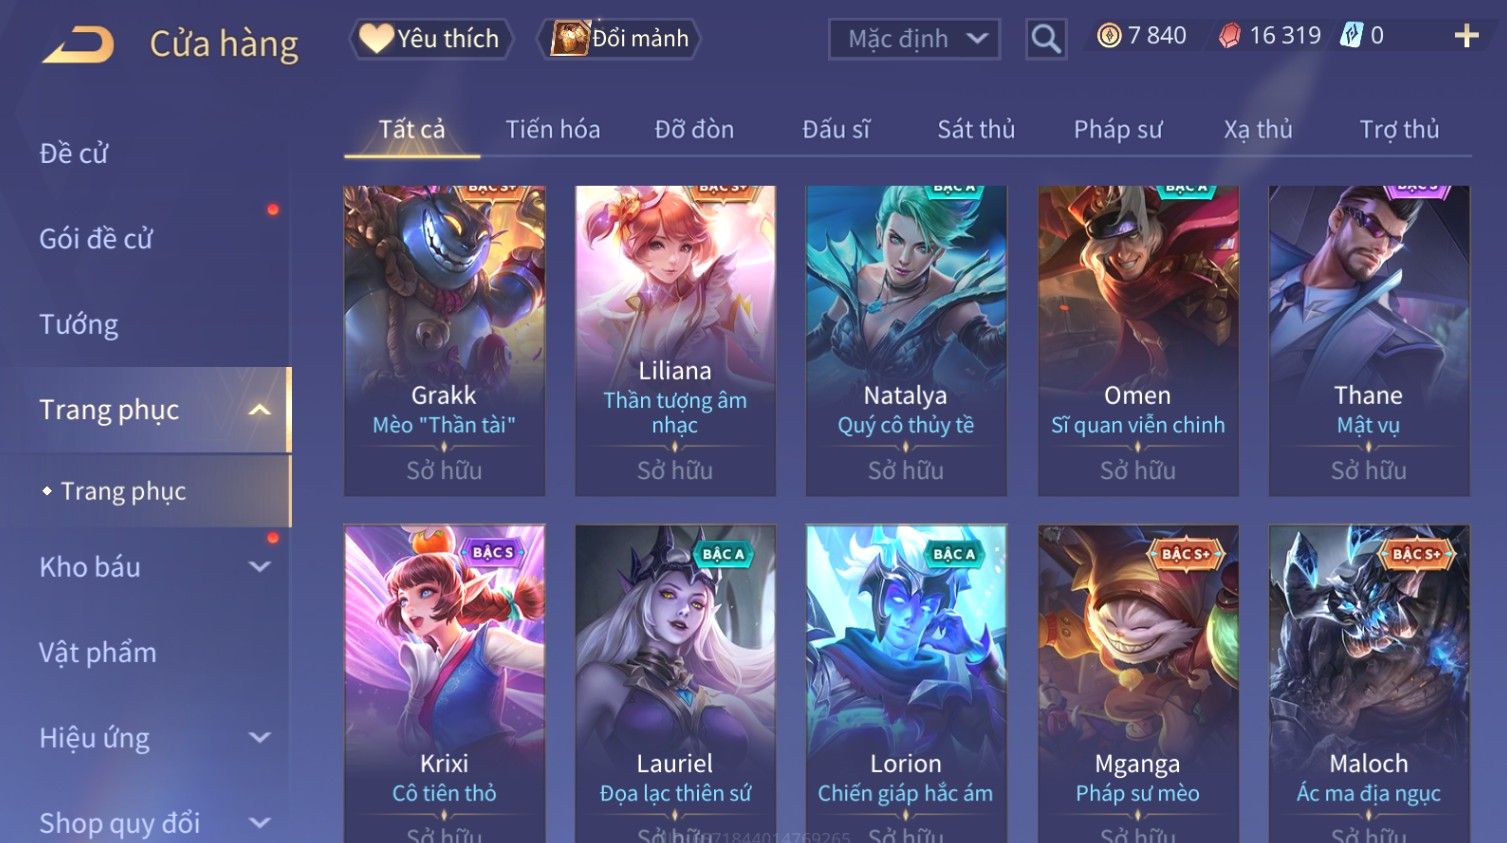
Task: Tap the gold coin balance icon
Action: [x=1109, y=36]
